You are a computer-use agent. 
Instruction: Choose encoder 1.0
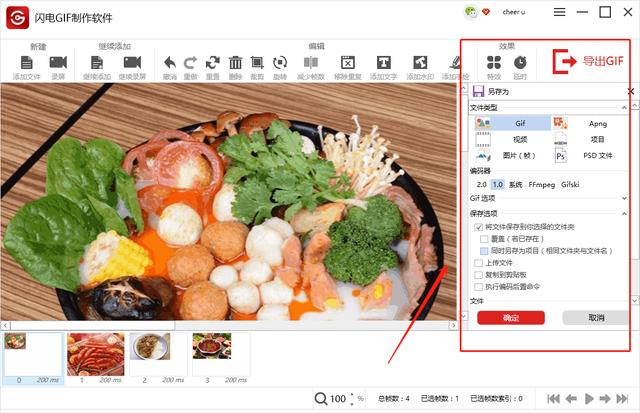498,184
